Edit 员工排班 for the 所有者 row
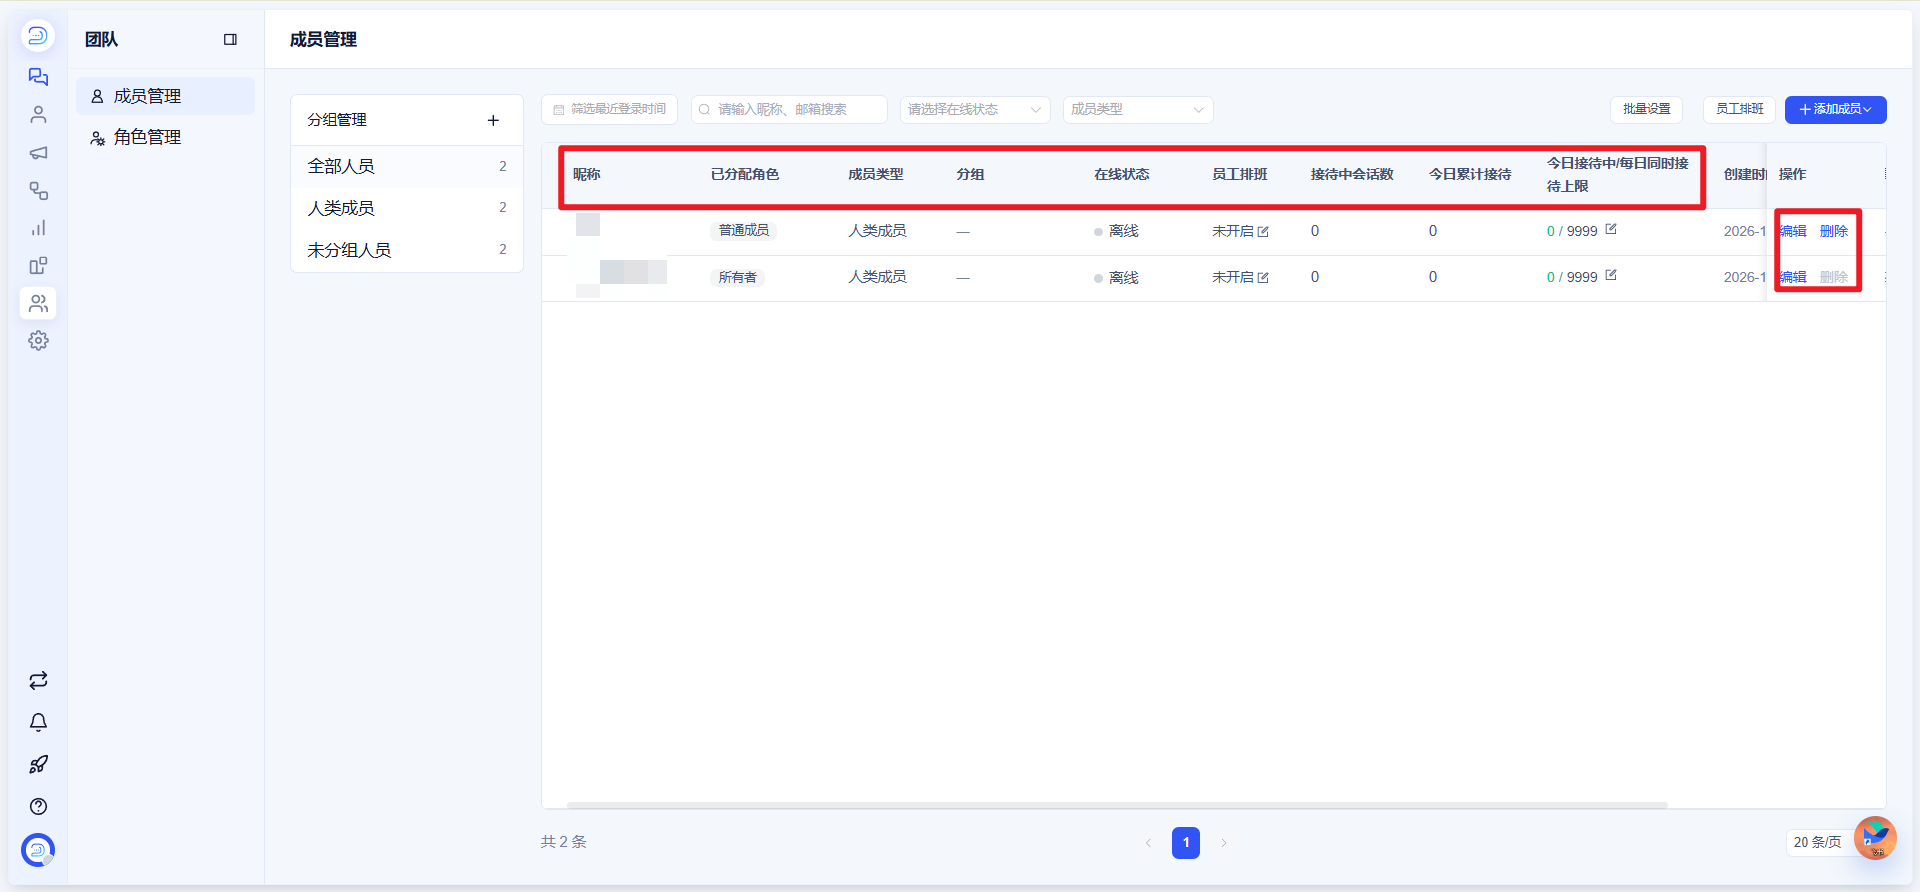Screen dimensions: 1920x892 coord(1263,278)
